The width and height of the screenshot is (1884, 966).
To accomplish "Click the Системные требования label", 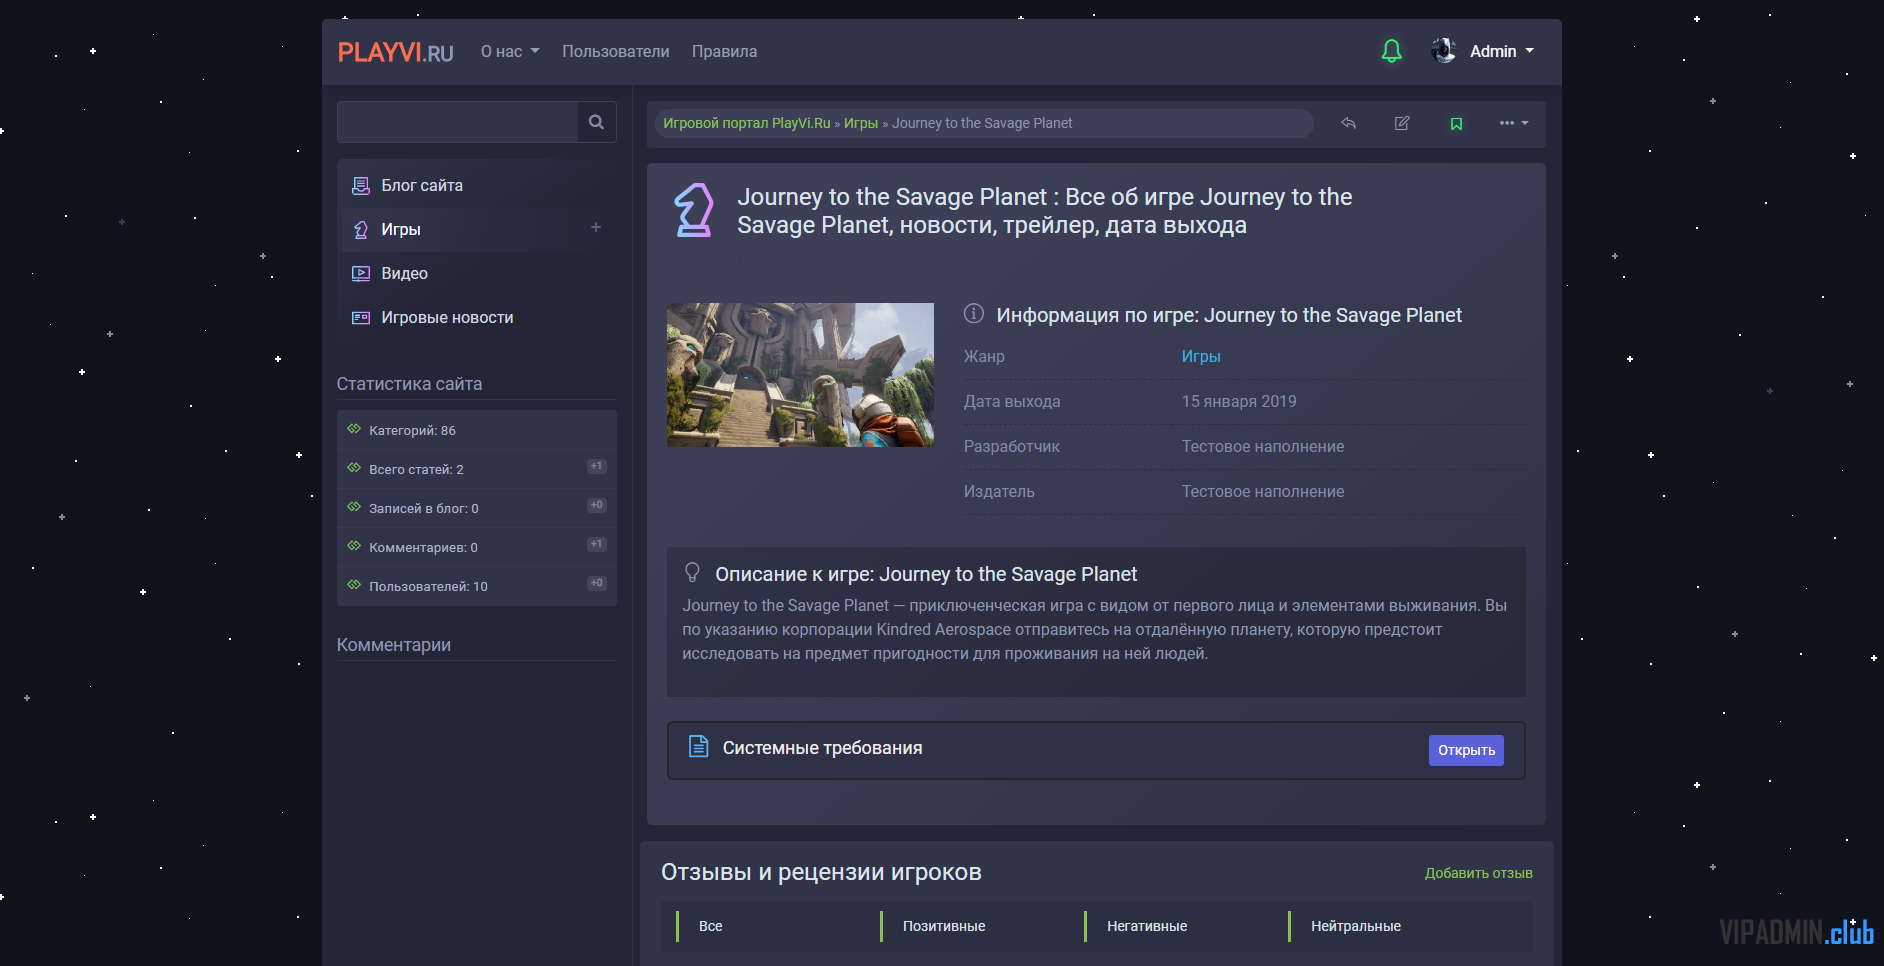I will point(822,748).
